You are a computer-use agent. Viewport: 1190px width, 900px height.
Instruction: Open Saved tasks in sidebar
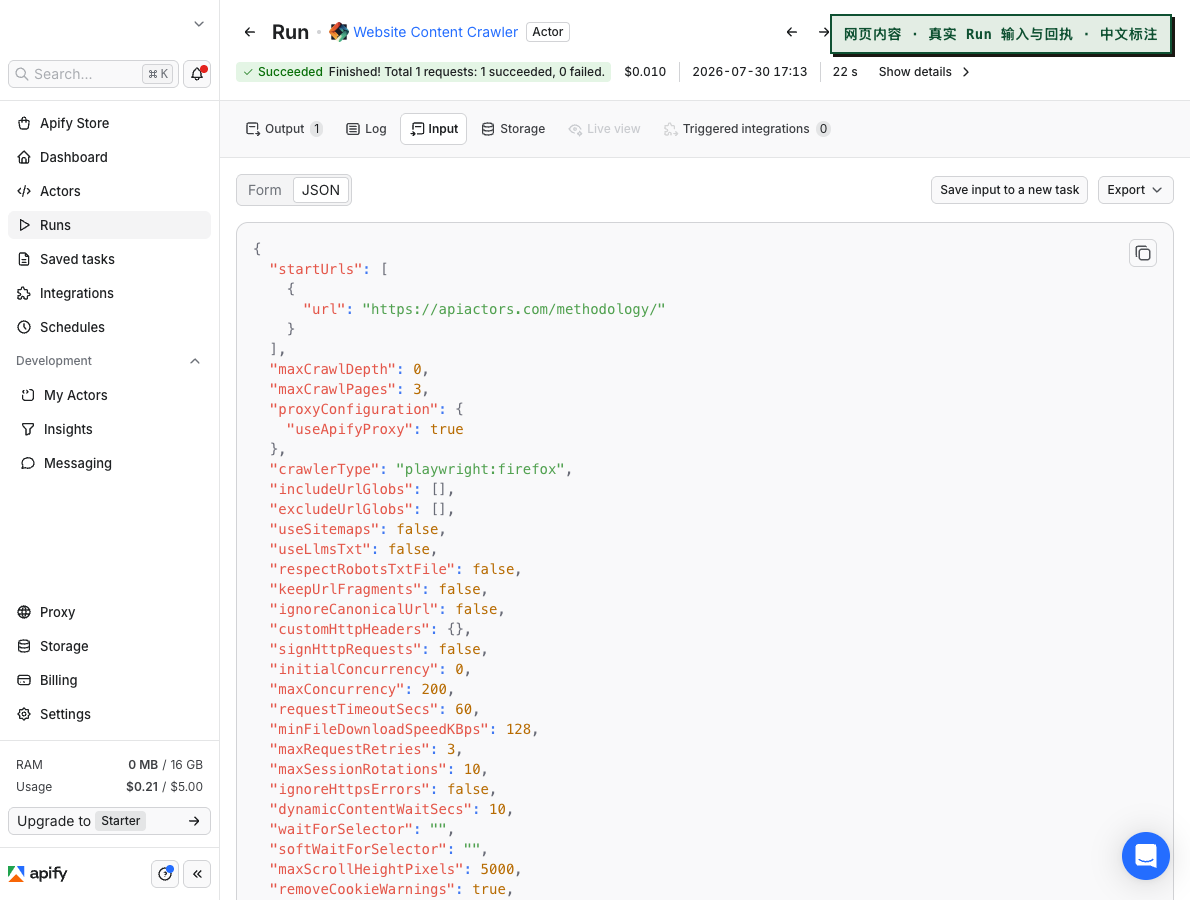tap(109, 260)
